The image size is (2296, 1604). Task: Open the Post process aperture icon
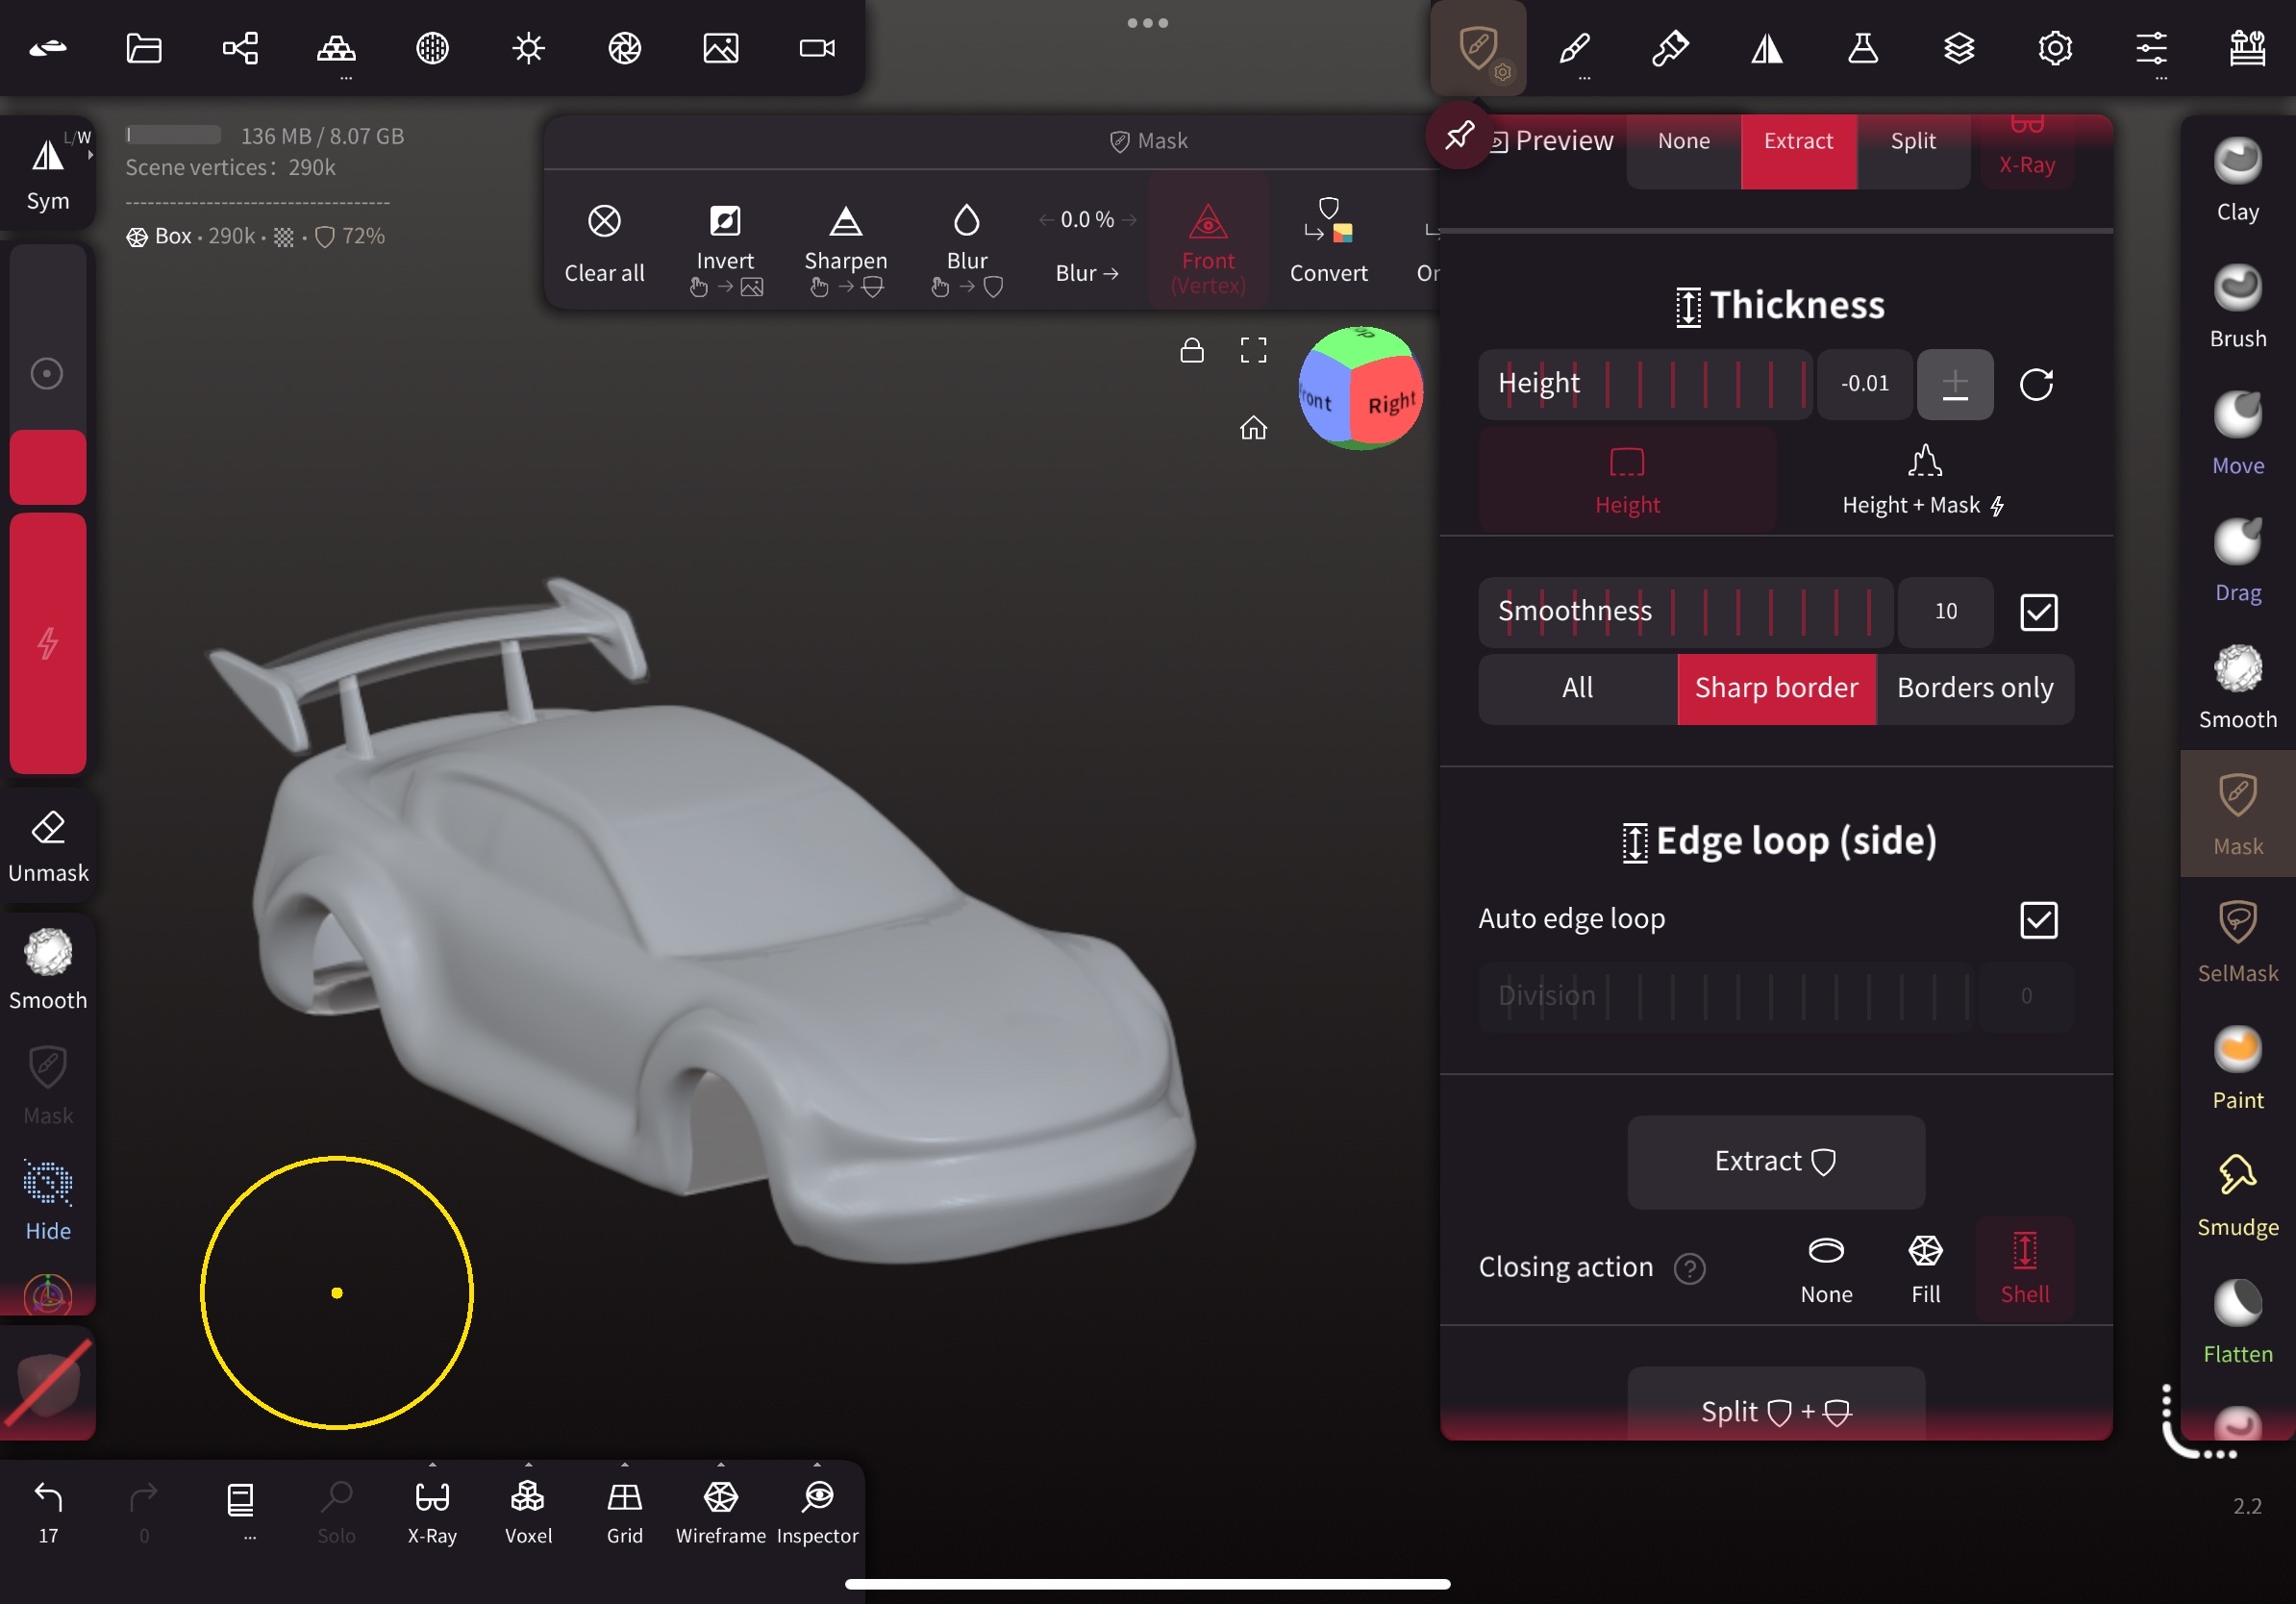[x=624, y=48]
